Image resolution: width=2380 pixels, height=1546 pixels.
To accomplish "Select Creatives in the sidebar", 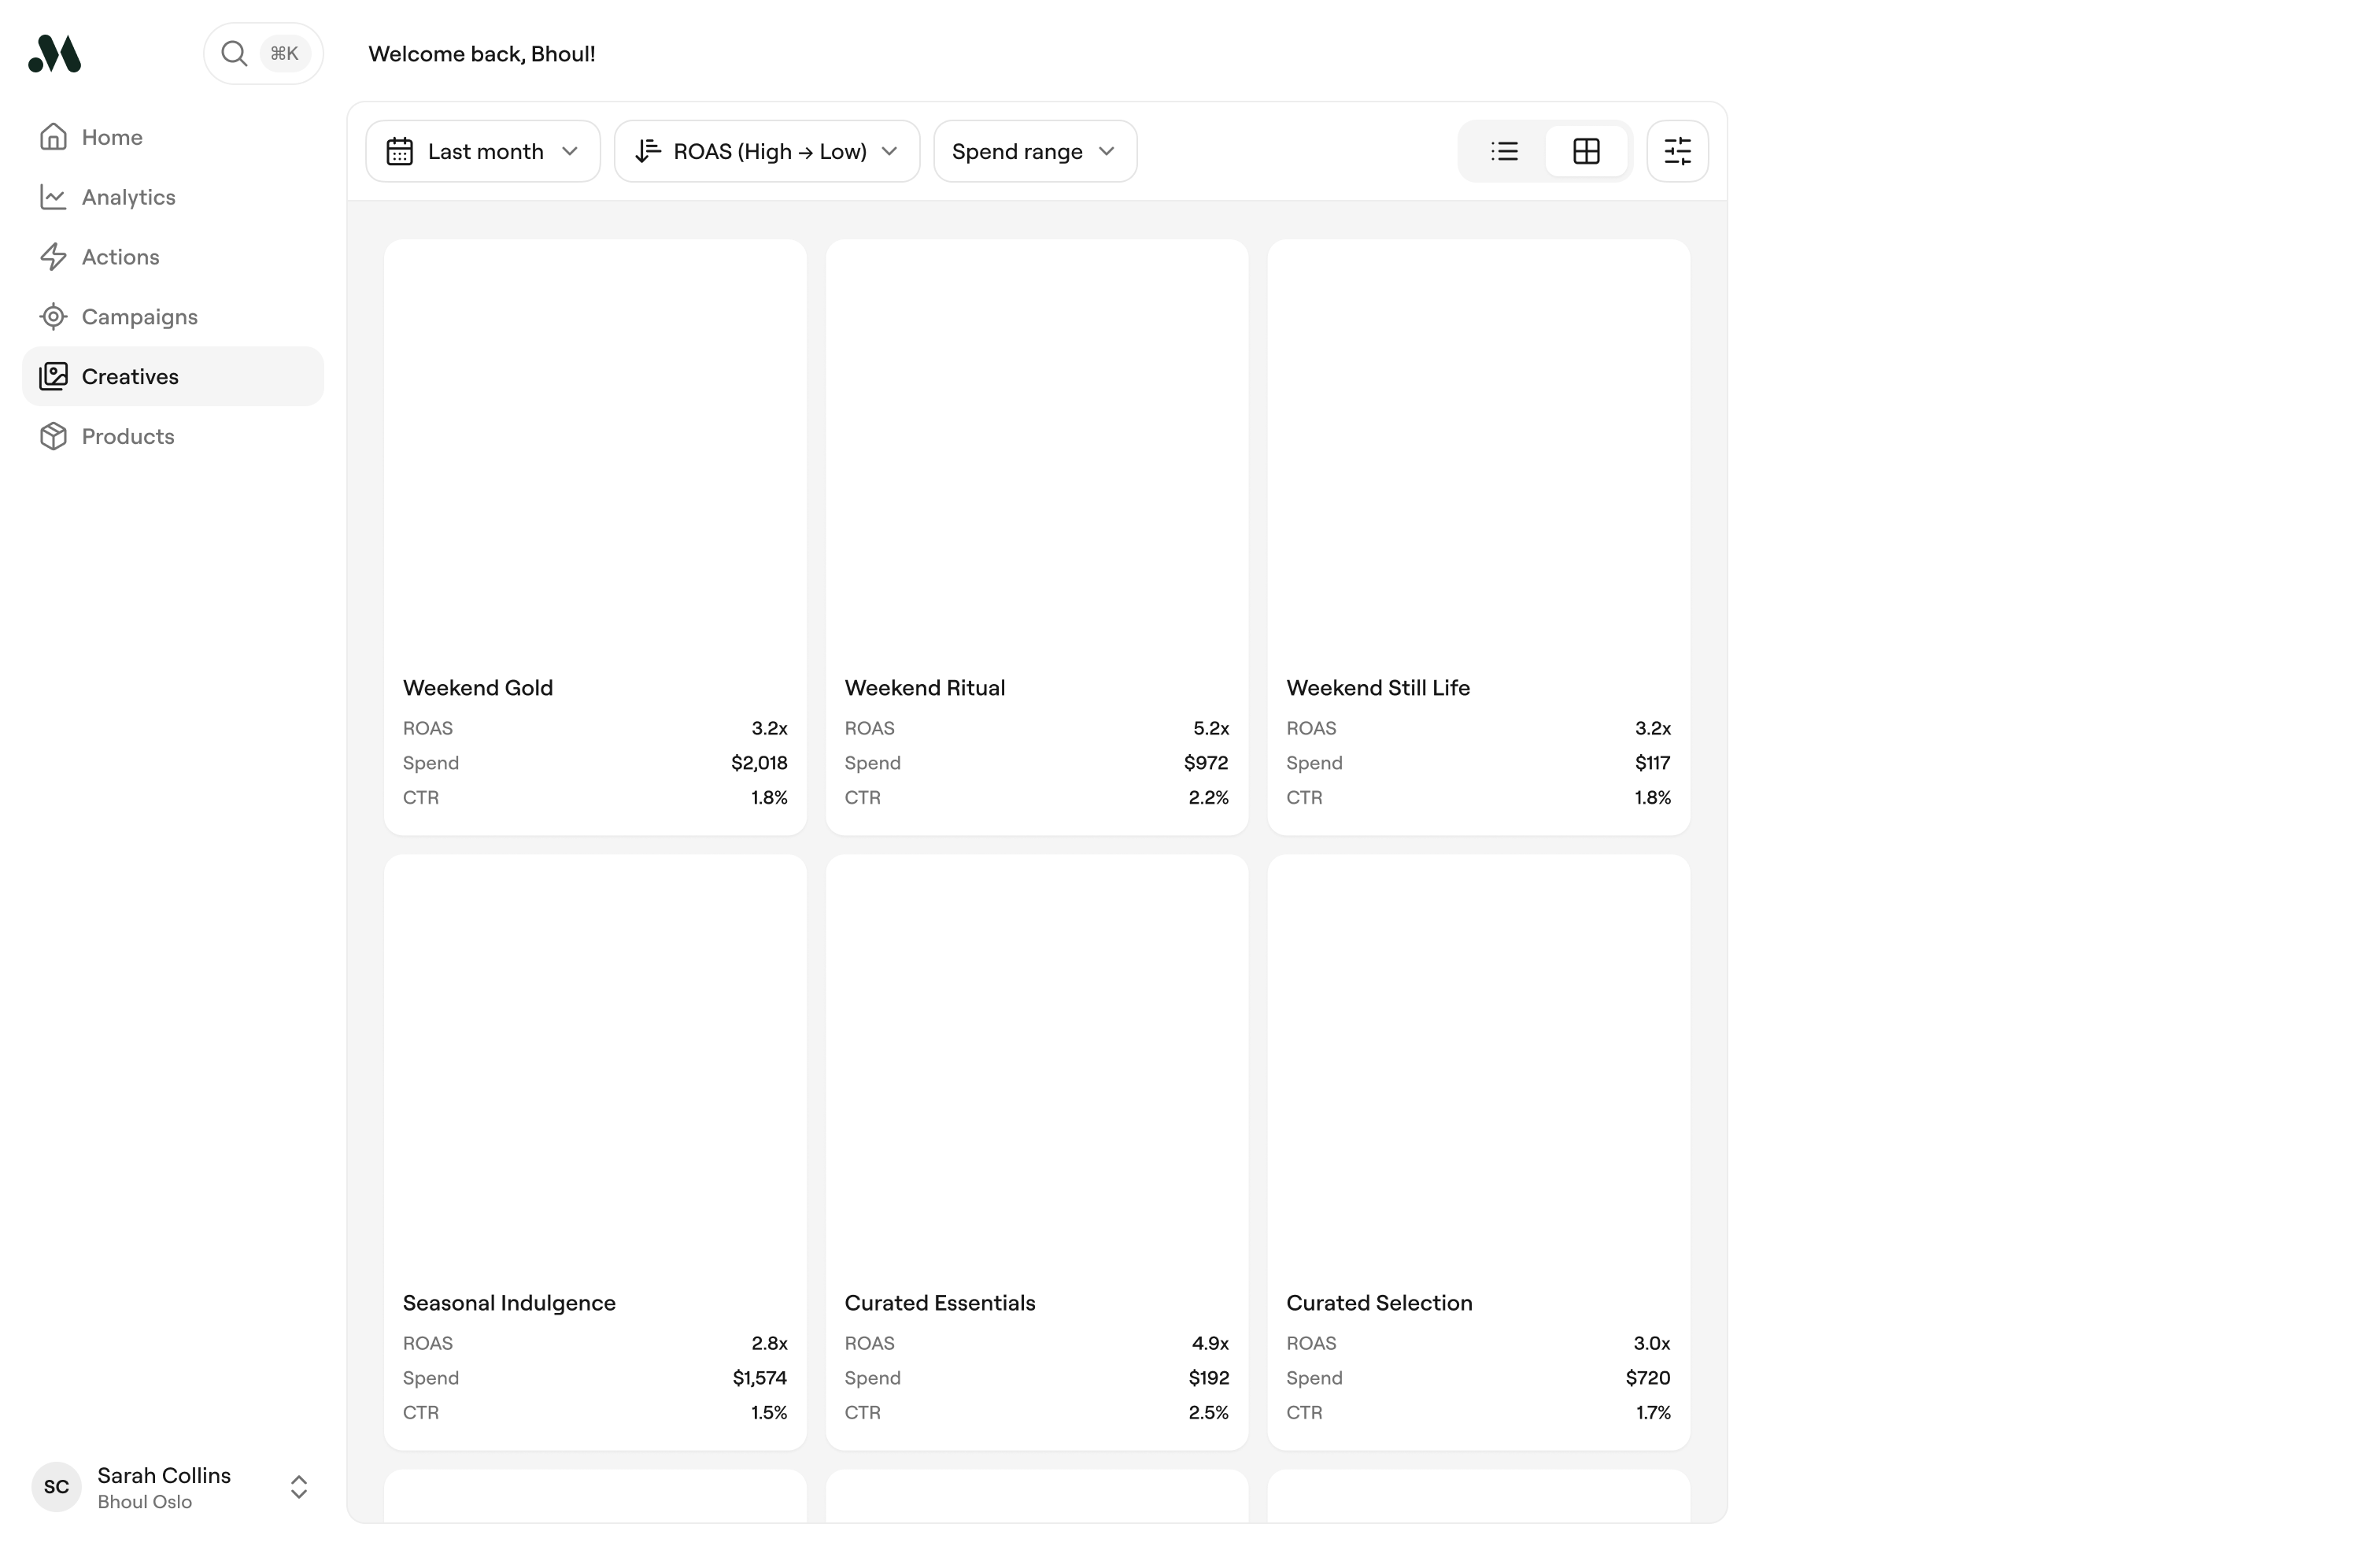I will coord(130,377).
